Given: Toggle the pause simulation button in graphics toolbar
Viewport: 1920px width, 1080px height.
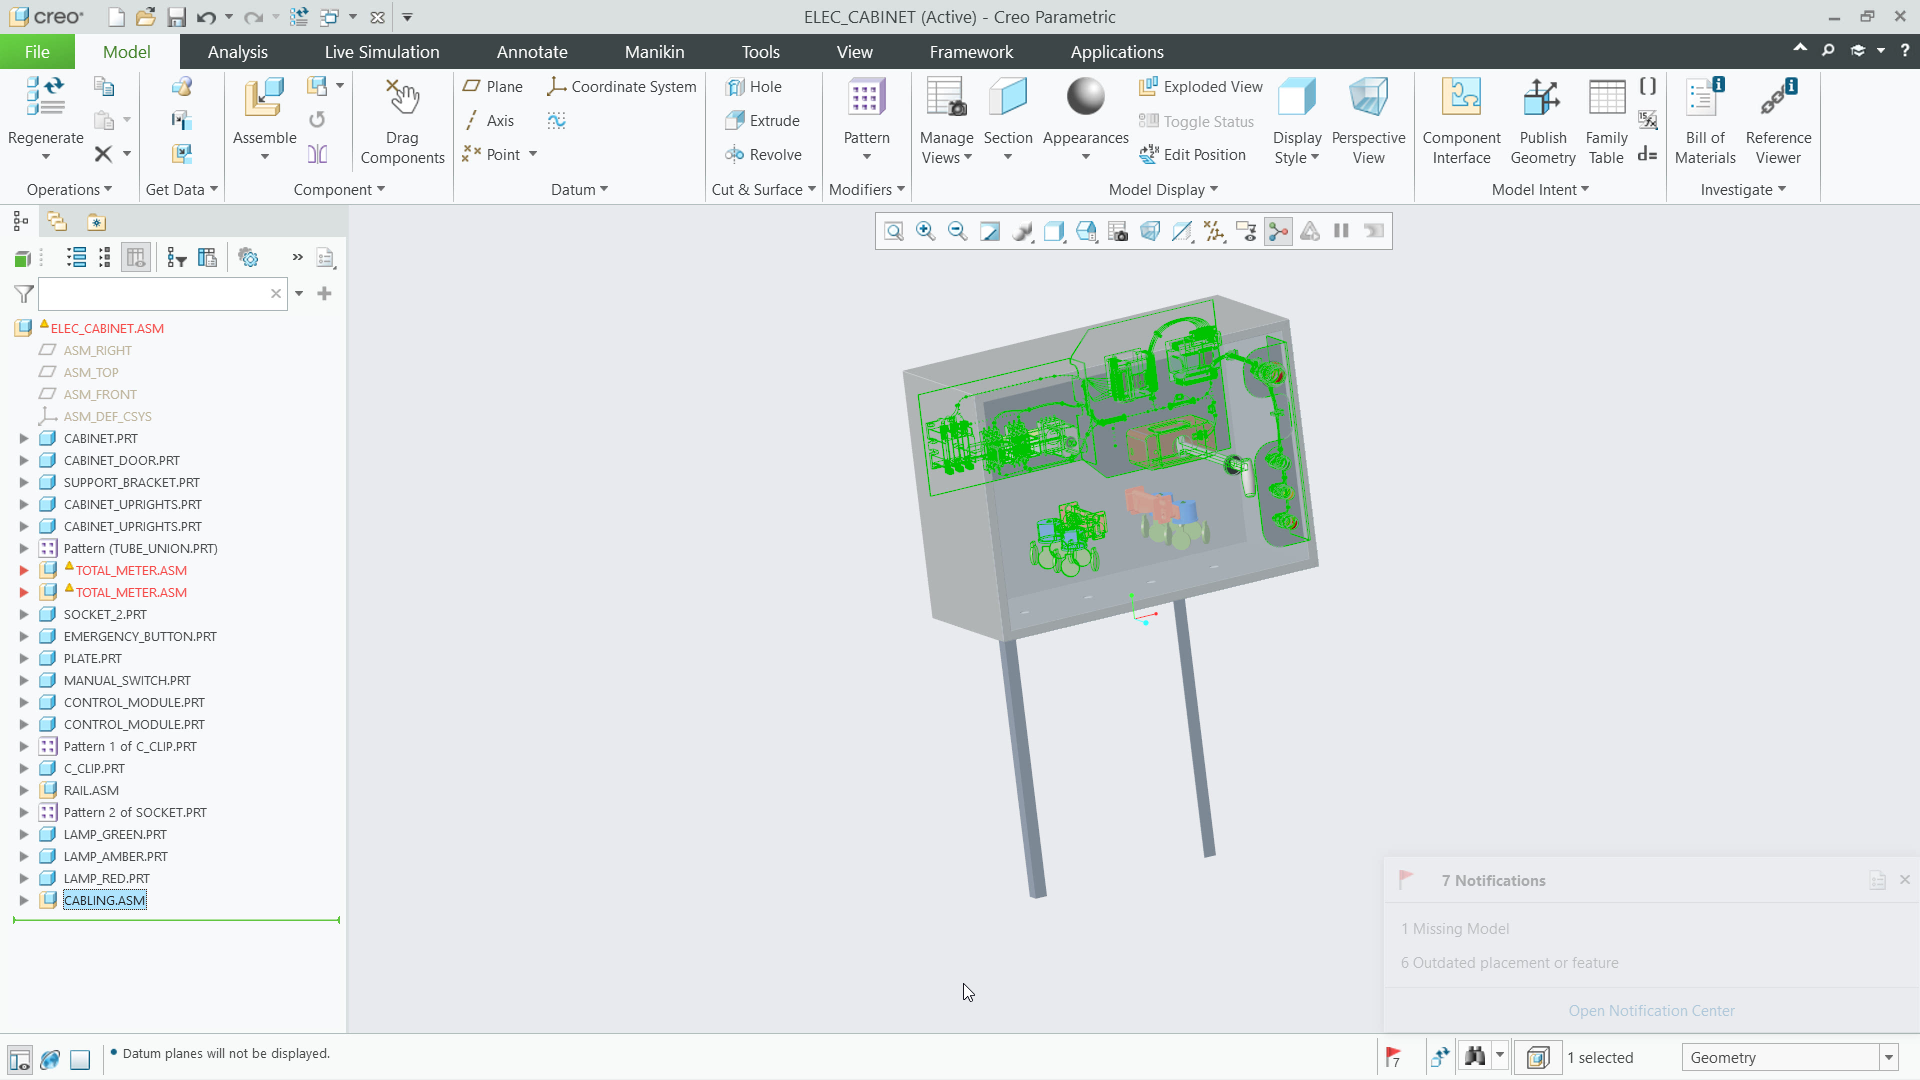Looking at the screenshot, I should [1342, 231].
